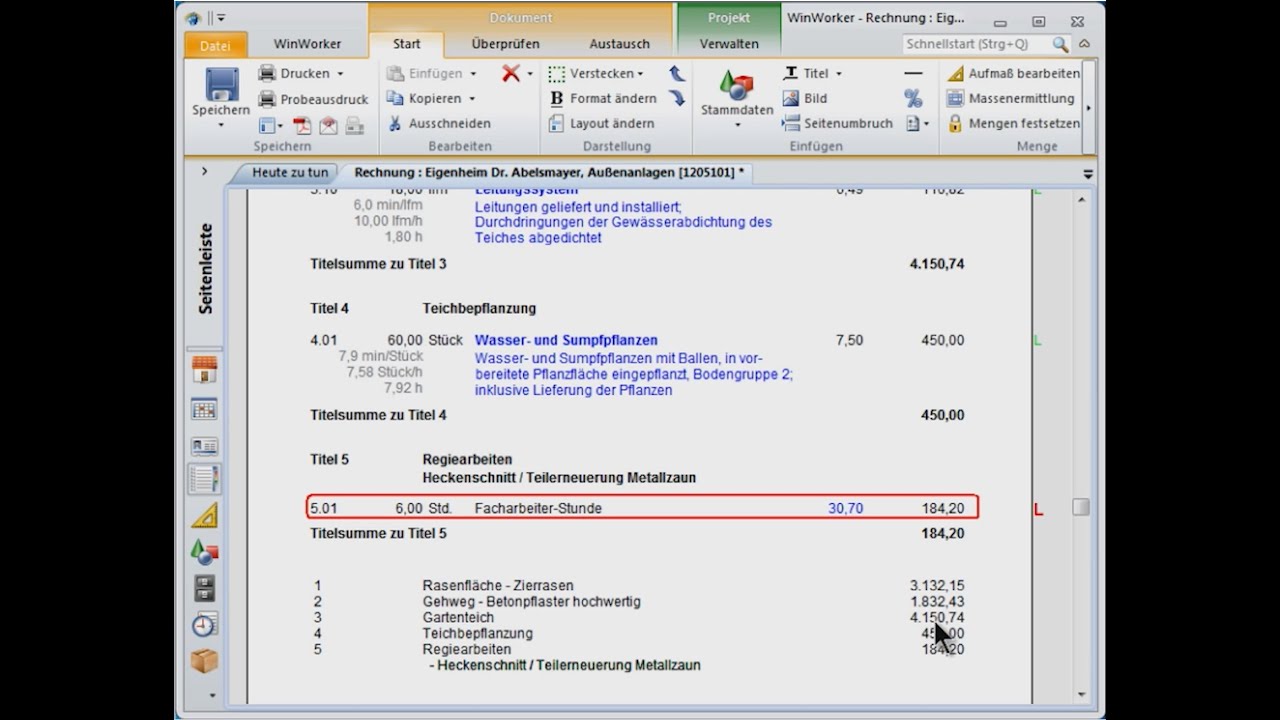This screenshot has width=1280, height=720.
Task: Open the Verwalten tab under Projekt
Action: pyautogui.click(x=729, y=44)
